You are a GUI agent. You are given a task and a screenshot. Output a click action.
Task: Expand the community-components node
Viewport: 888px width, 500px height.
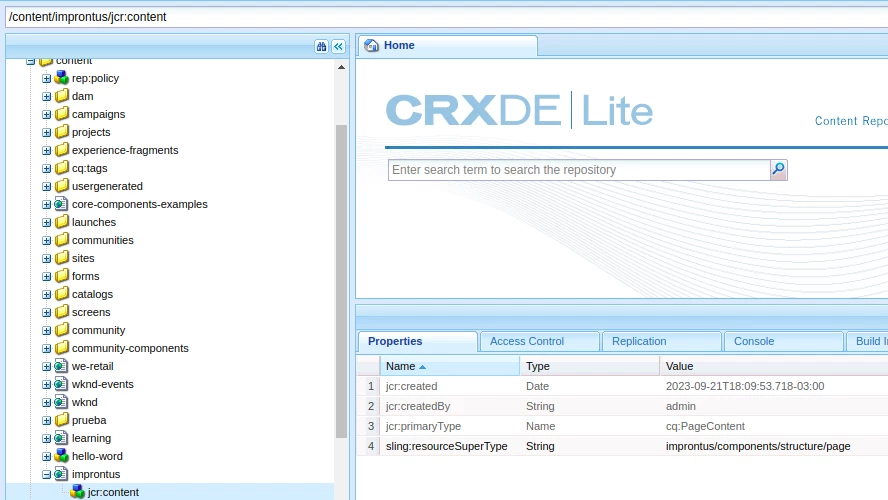click(46, 349)
